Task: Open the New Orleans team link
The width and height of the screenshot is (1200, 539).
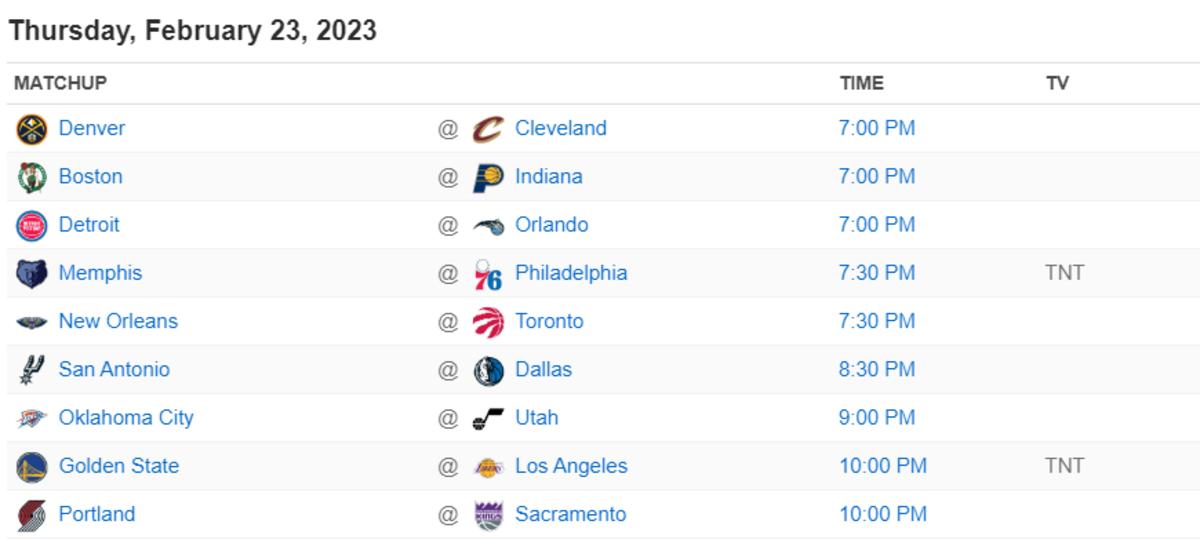Action: point(118,321)
